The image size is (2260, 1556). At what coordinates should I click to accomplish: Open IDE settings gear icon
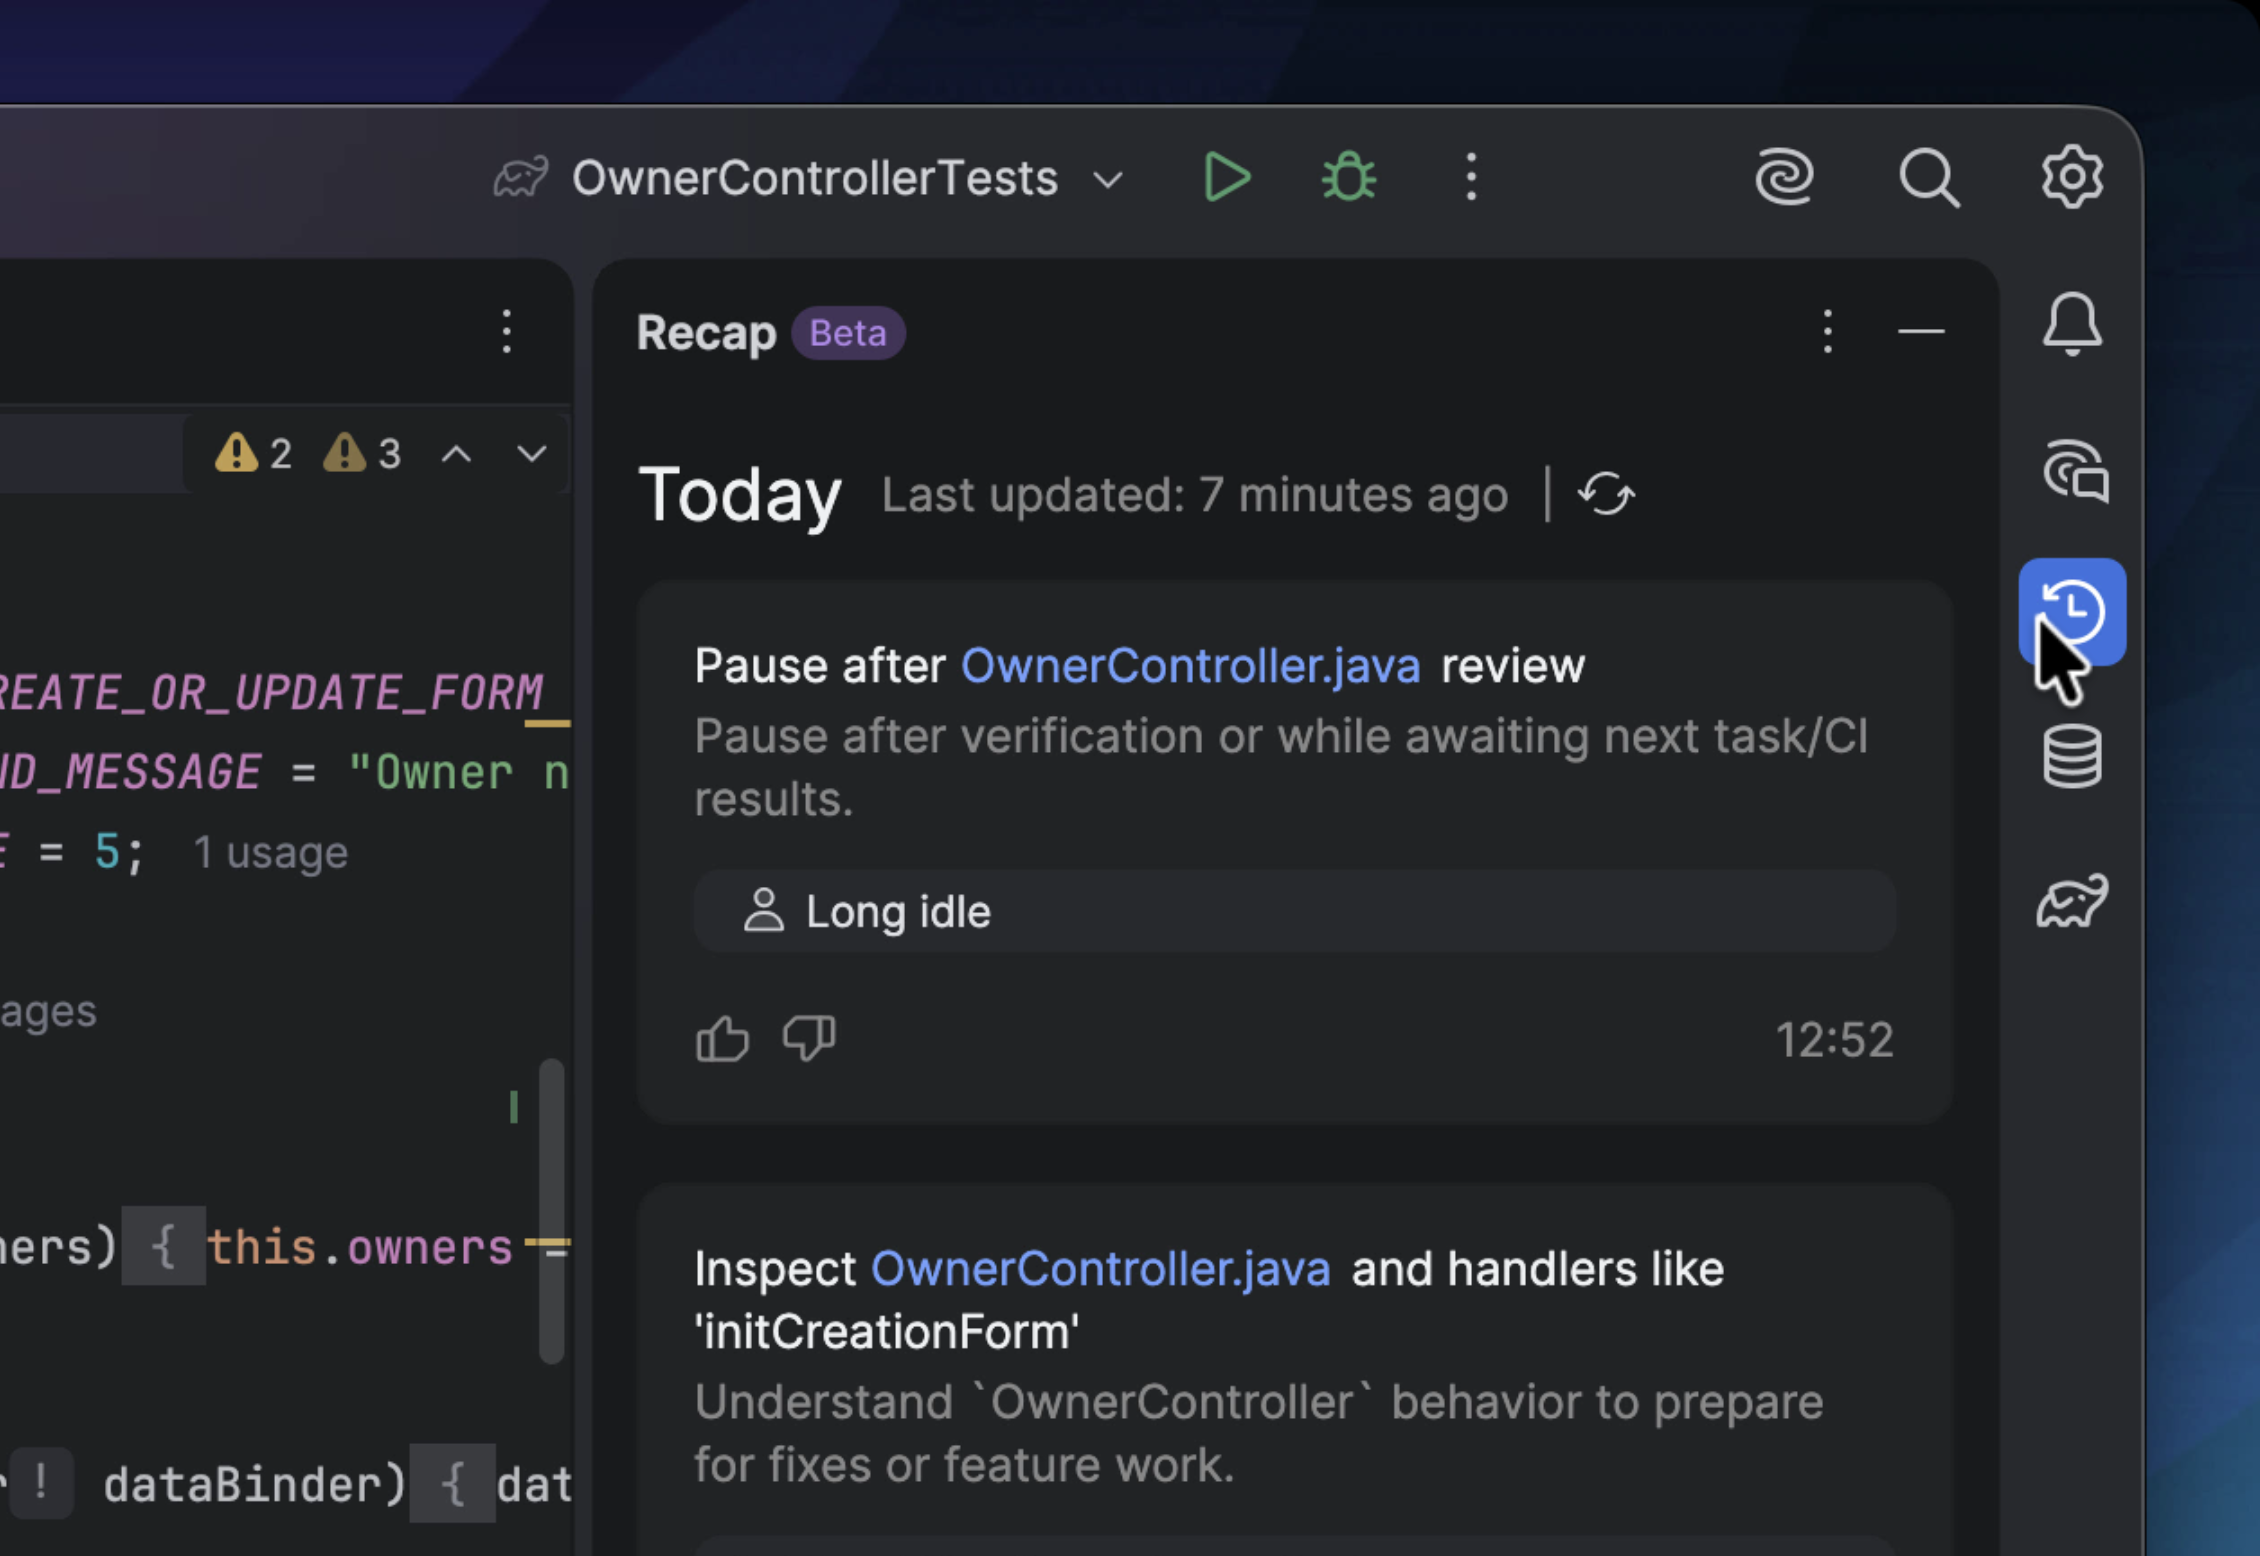pos(2072,177)
